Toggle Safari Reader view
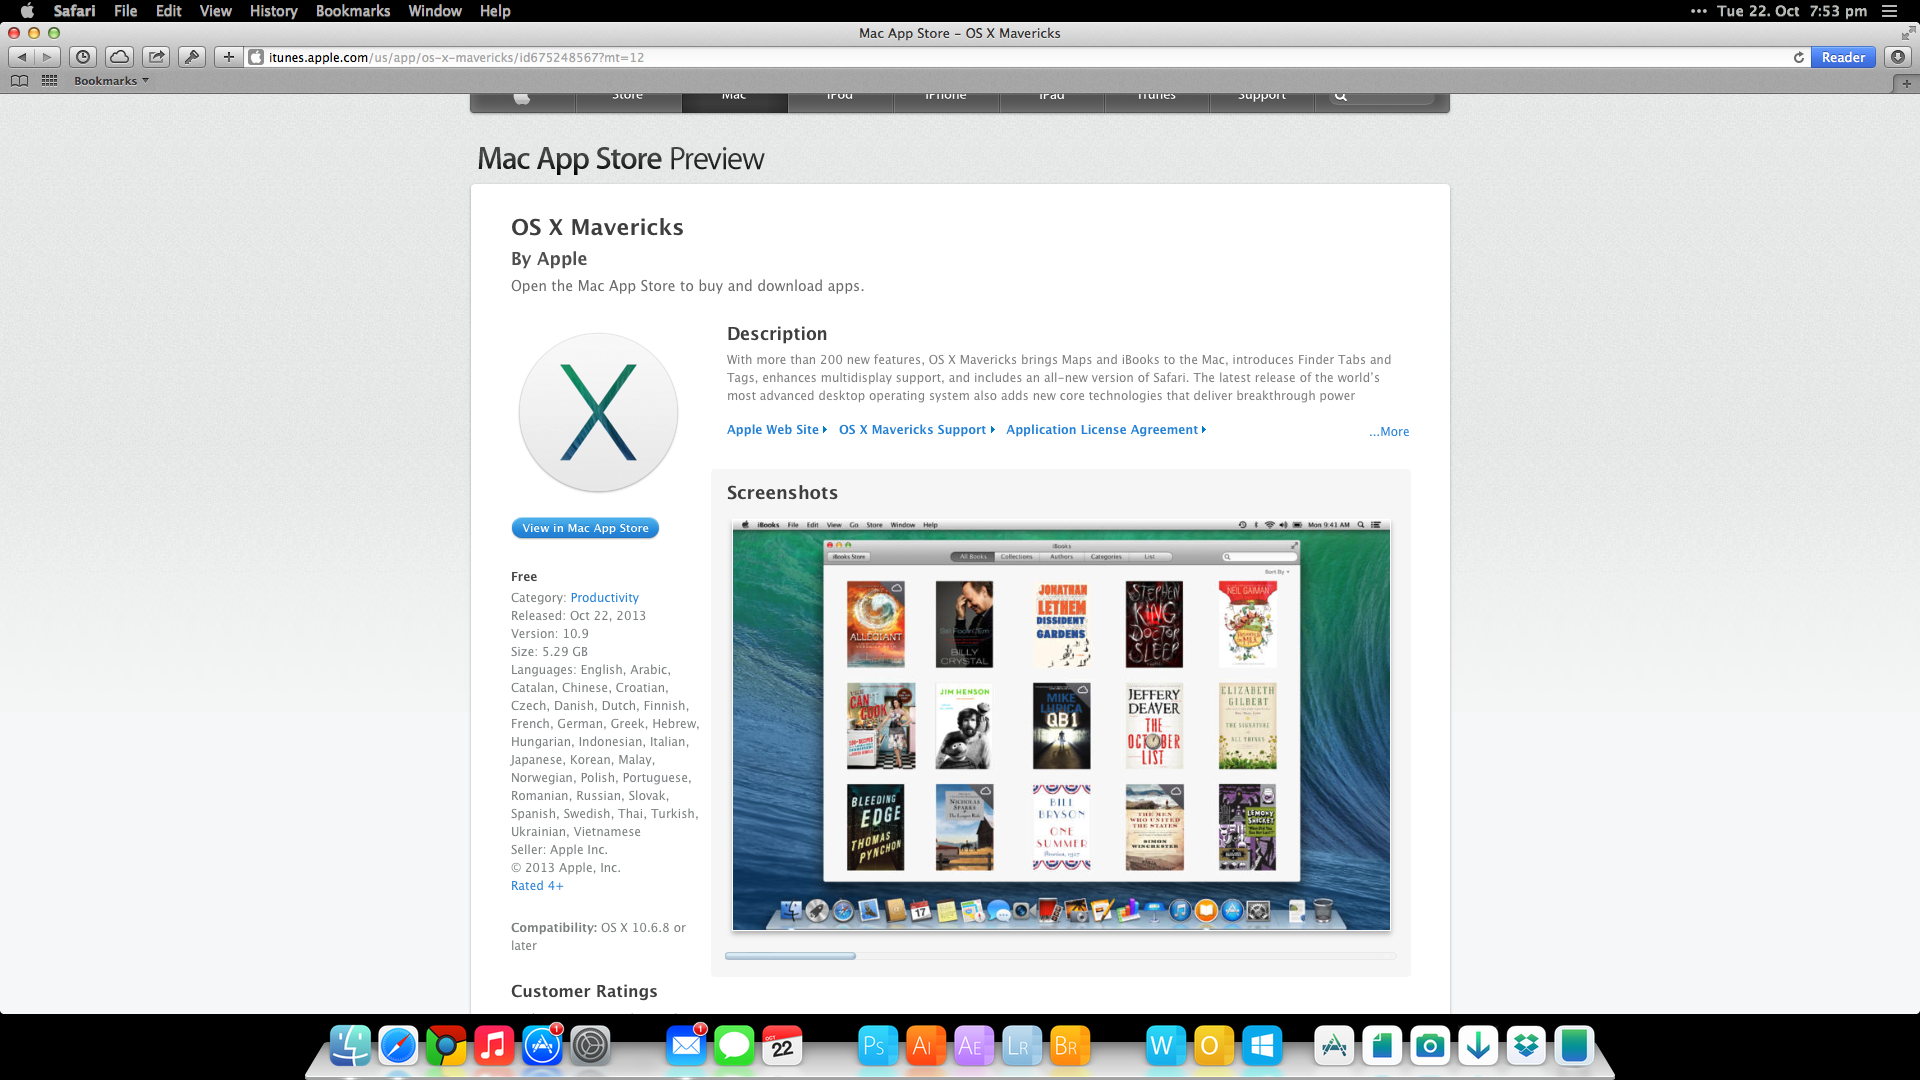Screen dimensions: 1920x1080 click(1843, 57)
